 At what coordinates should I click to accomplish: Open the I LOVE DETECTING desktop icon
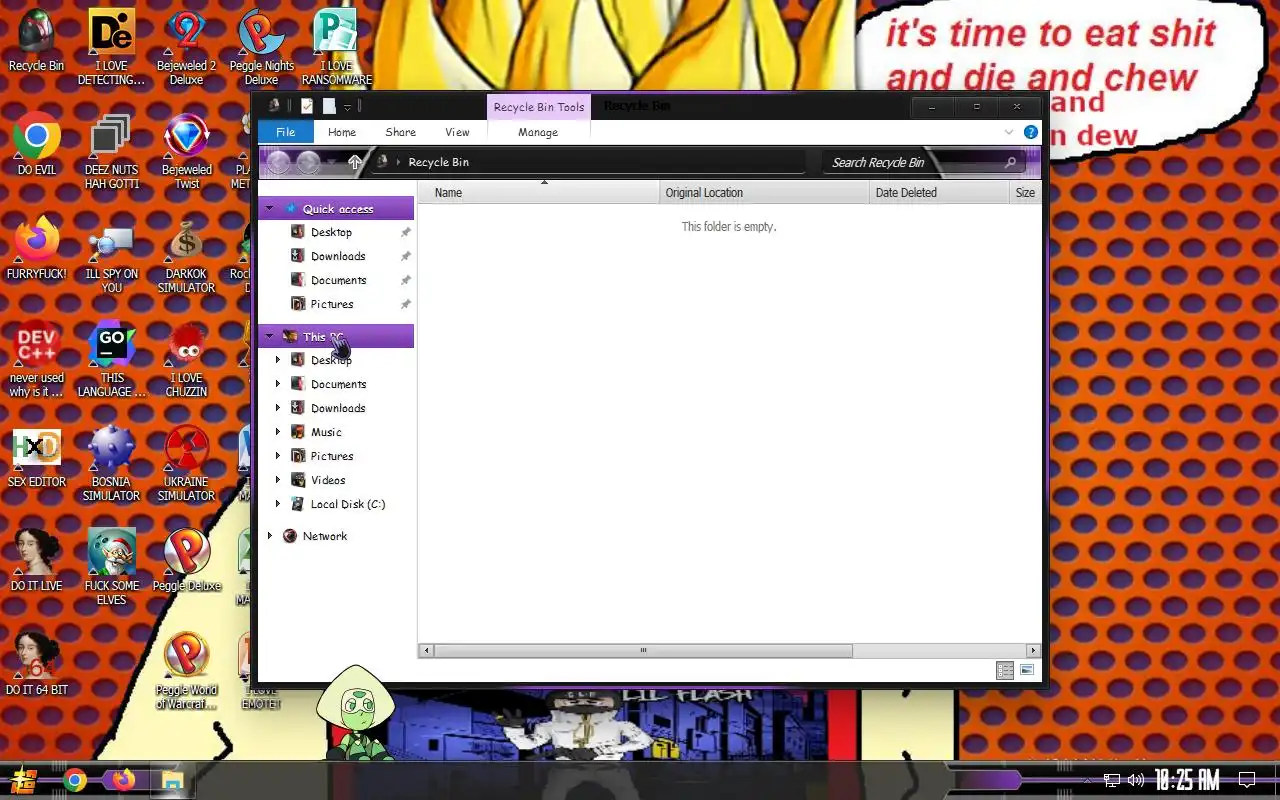coord(111,46)
